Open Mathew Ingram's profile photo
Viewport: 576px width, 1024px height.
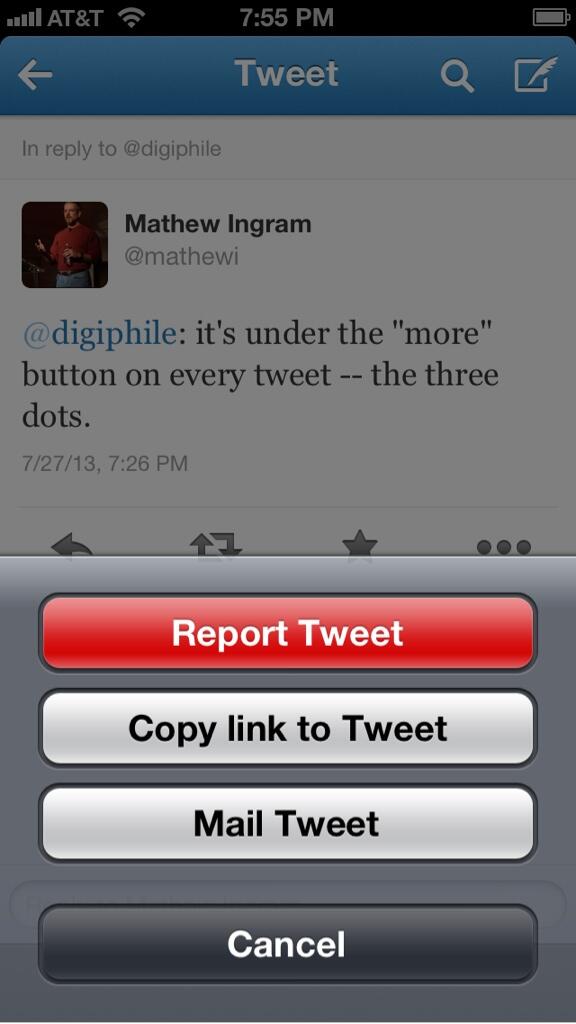pyautogui.click(x=65, y=245)
